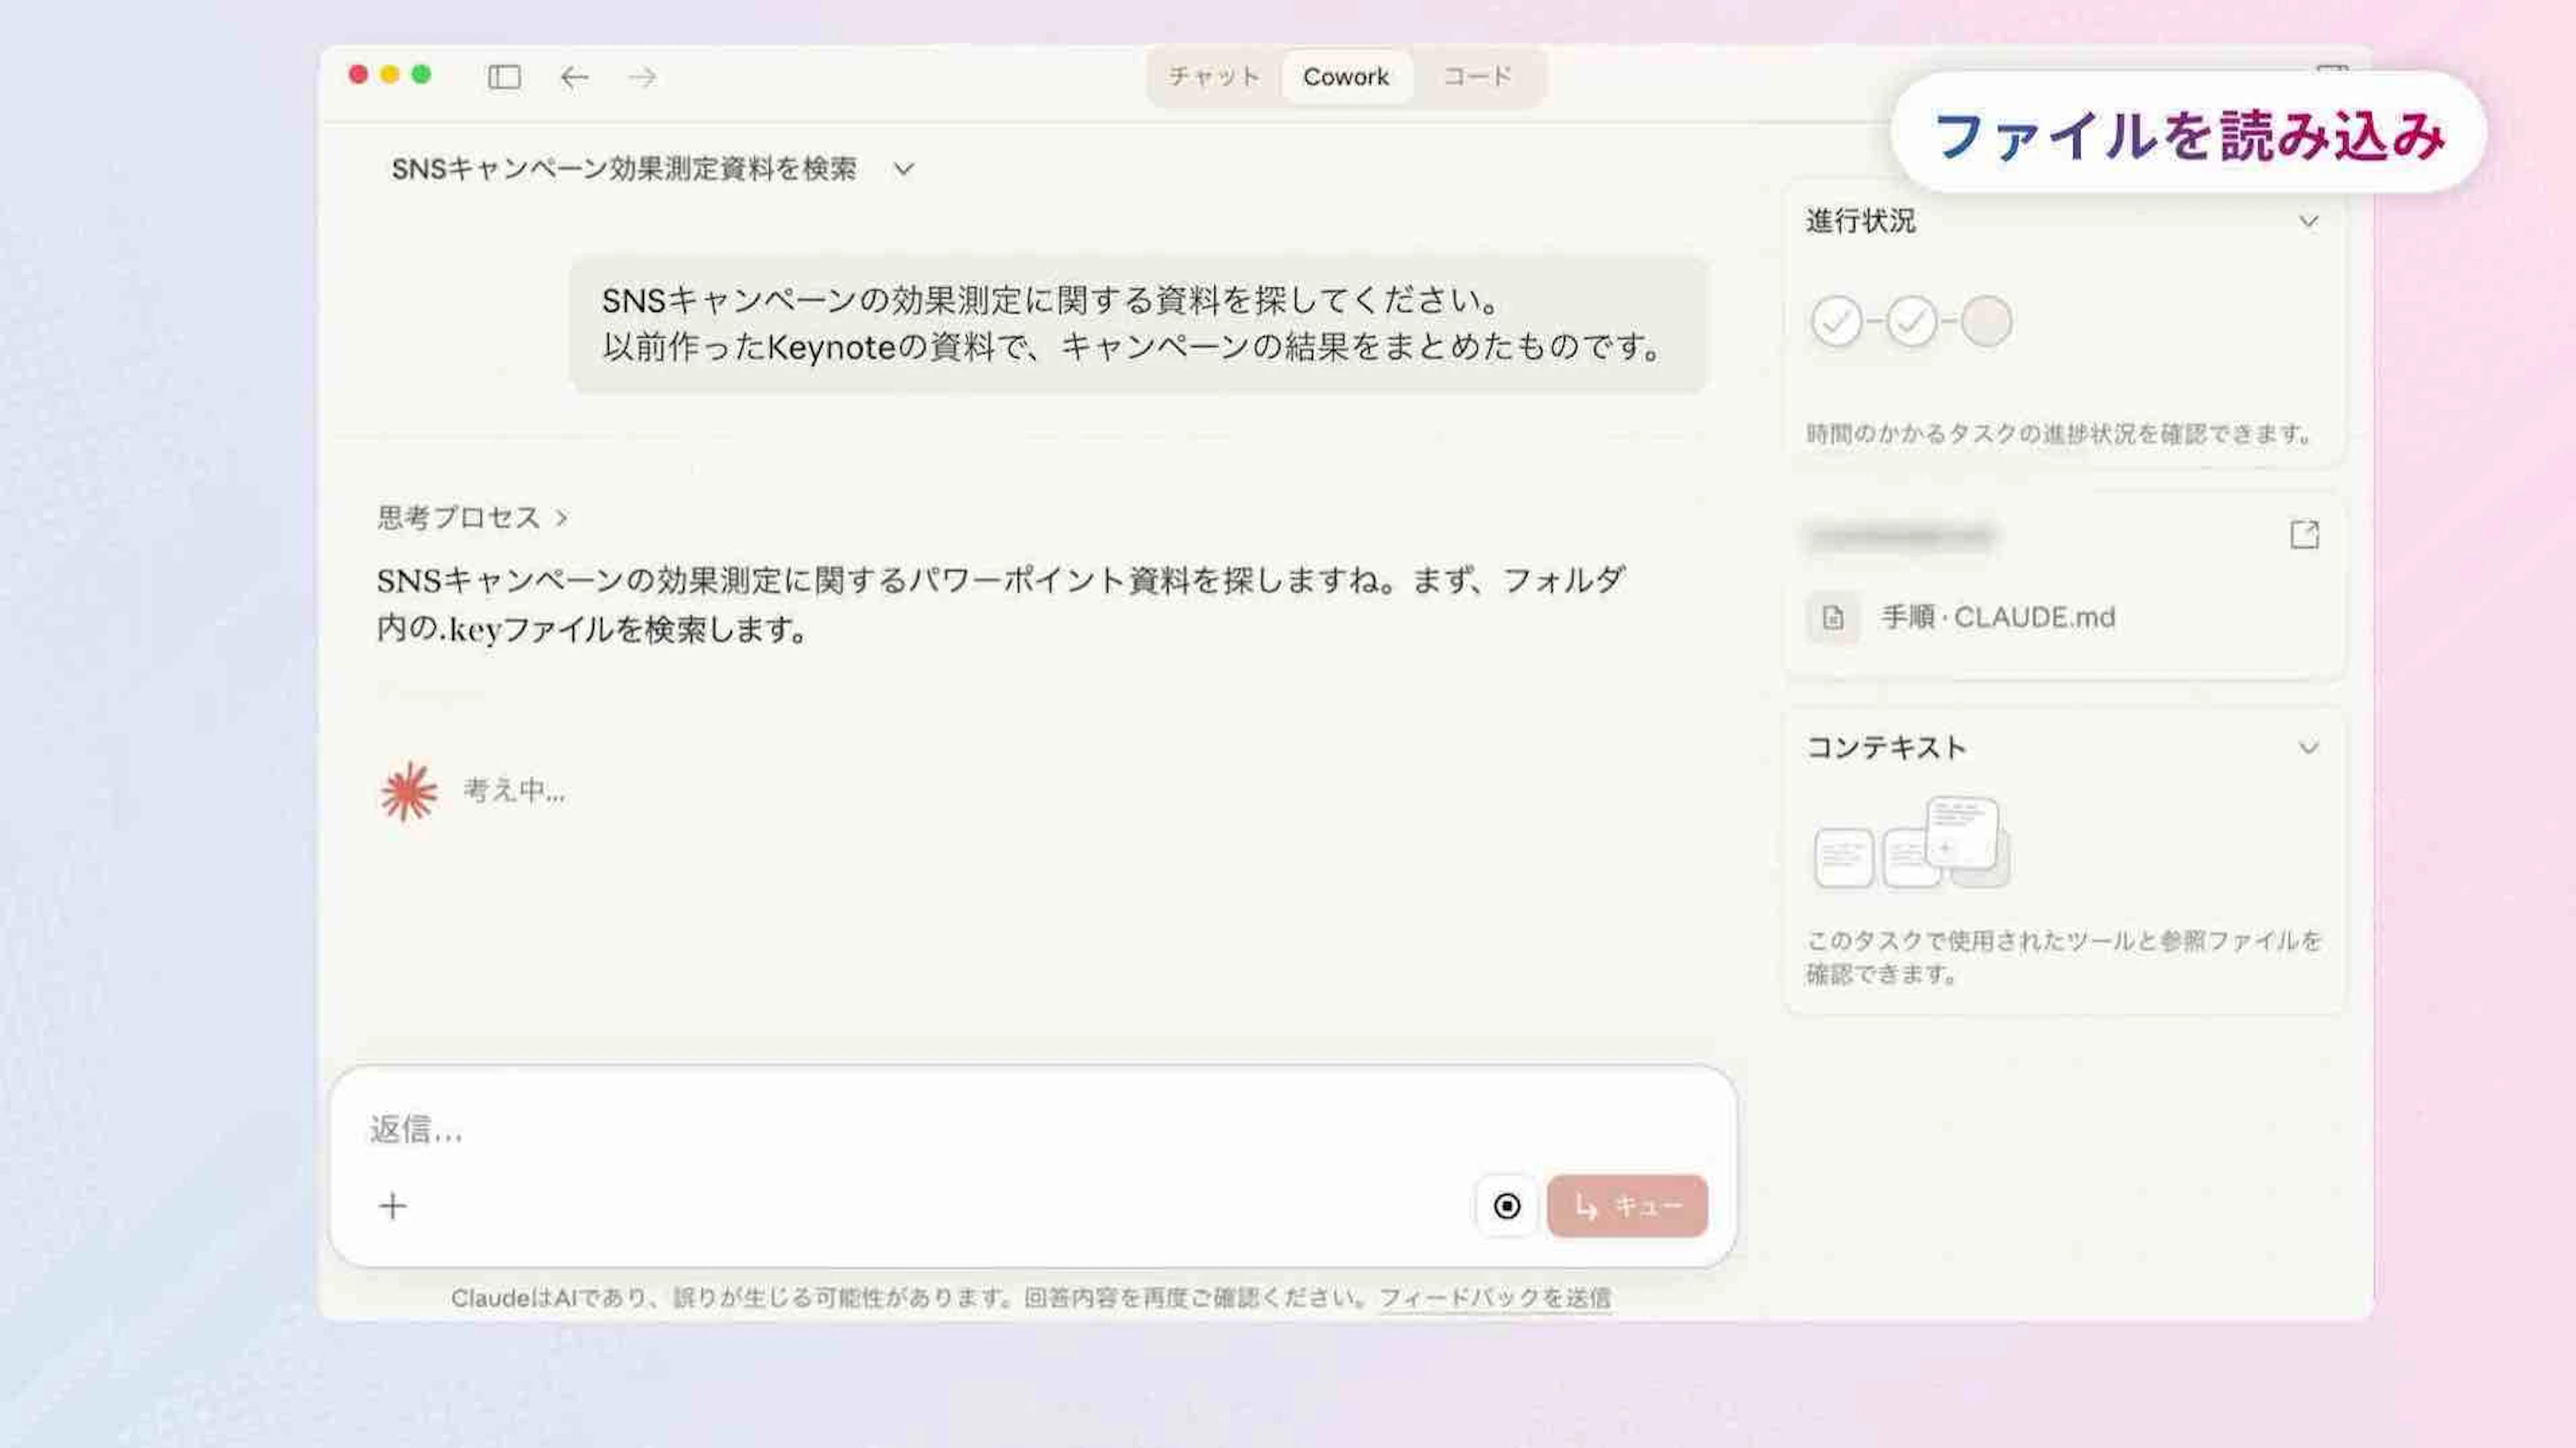The width and height of the screenshot is (2576, 1448).
Task: Collapse the コンテキスト panel
Action: coord(2308,747)
